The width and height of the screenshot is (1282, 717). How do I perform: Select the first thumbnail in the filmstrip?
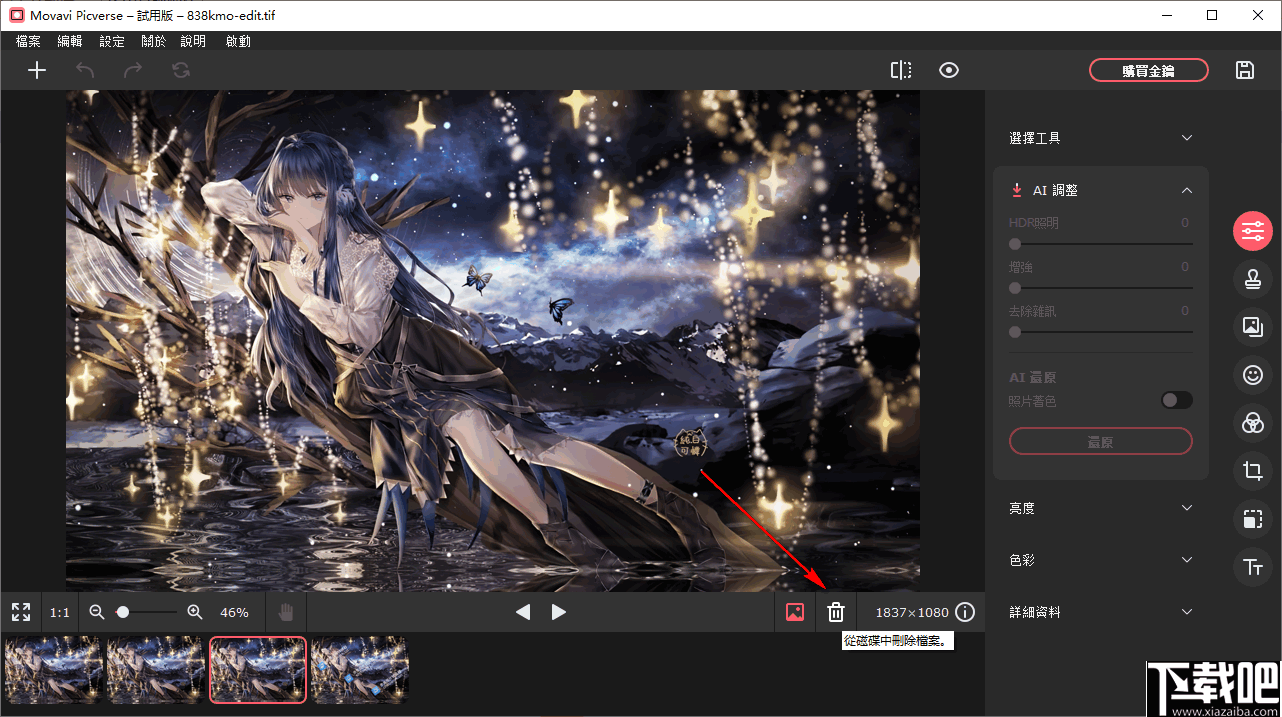(x=54, y=669)
